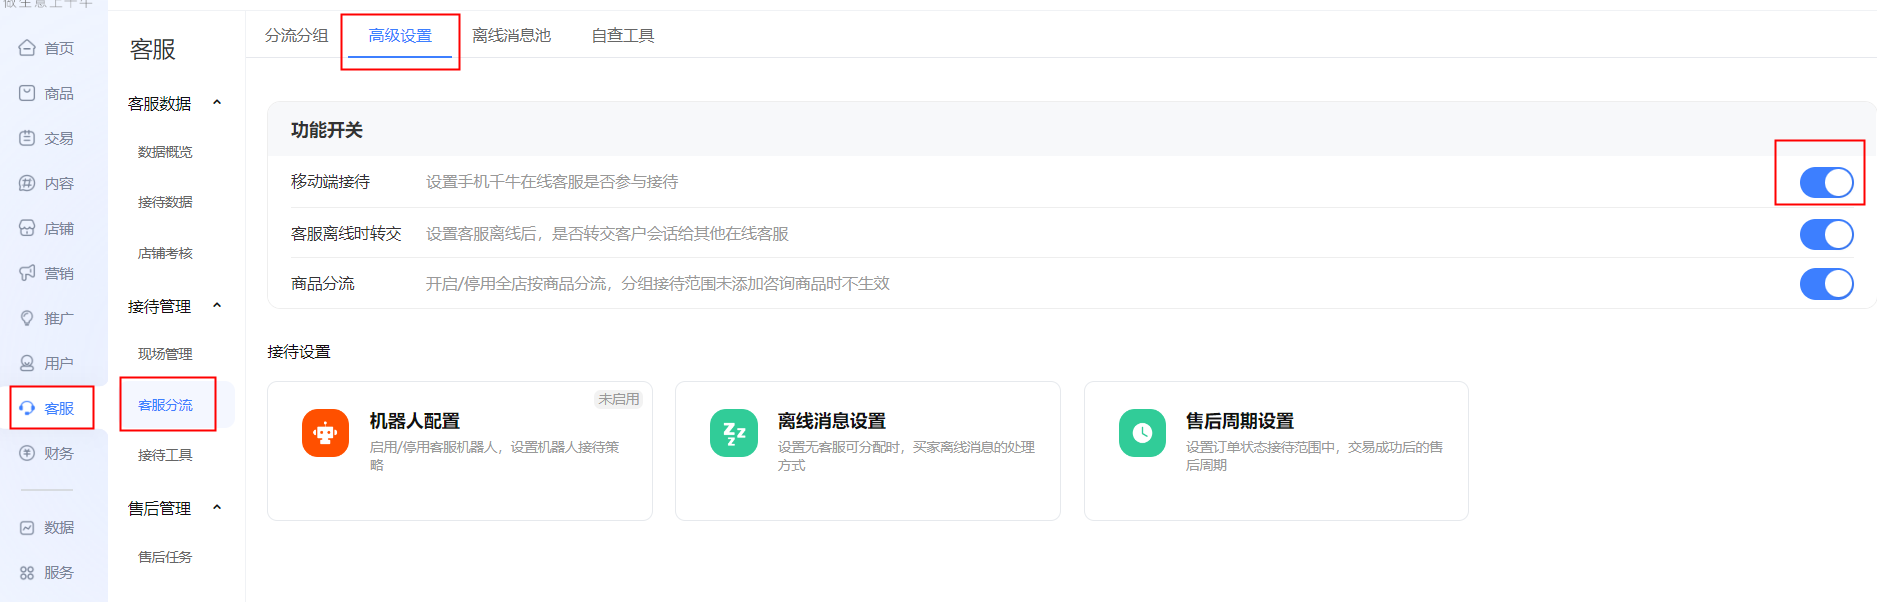This screenshot has width=1877, height=602.
Task: Click the 移动端接待 label text
Action: (x=330, y=182)
